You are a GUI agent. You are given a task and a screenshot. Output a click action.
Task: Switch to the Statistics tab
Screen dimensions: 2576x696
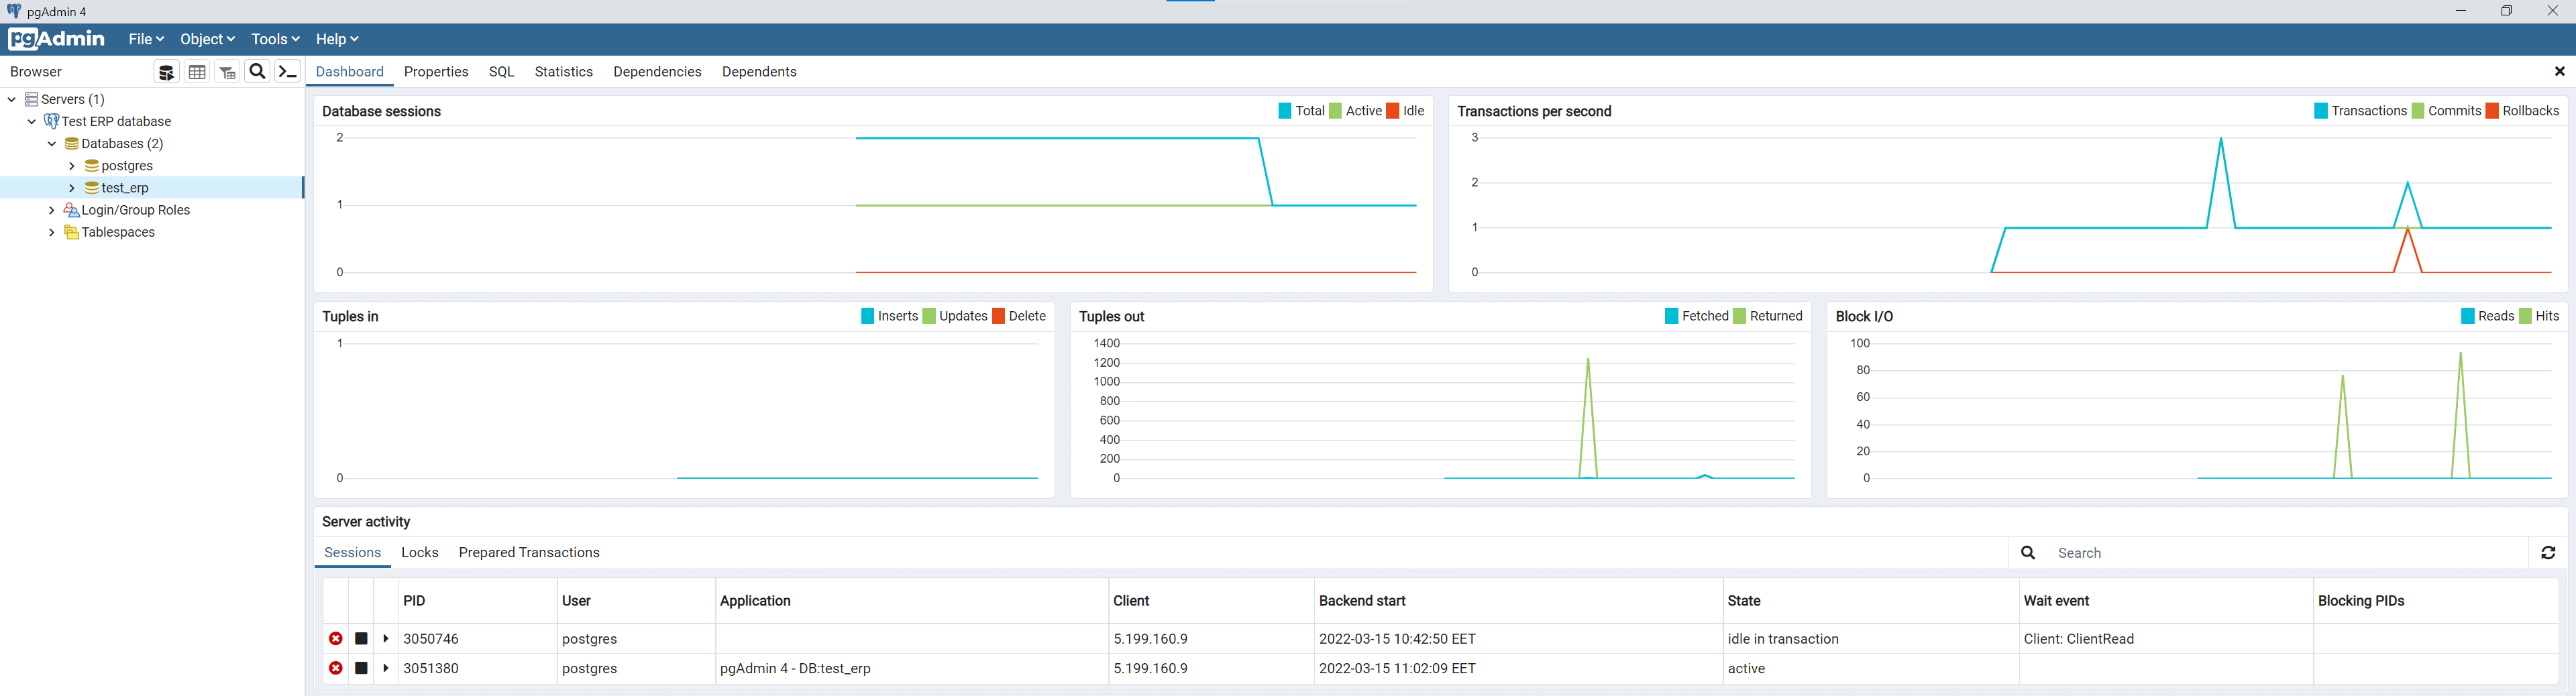(563, 71)
